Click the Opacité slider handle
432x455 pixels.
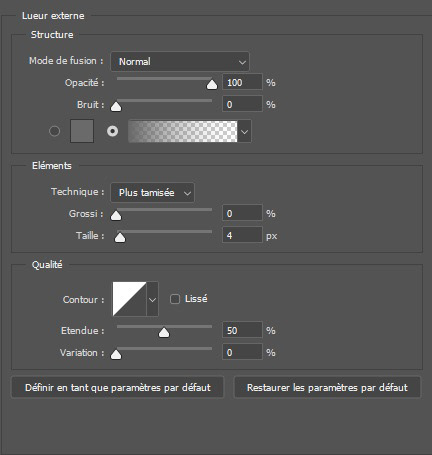[x=212, y=85]
